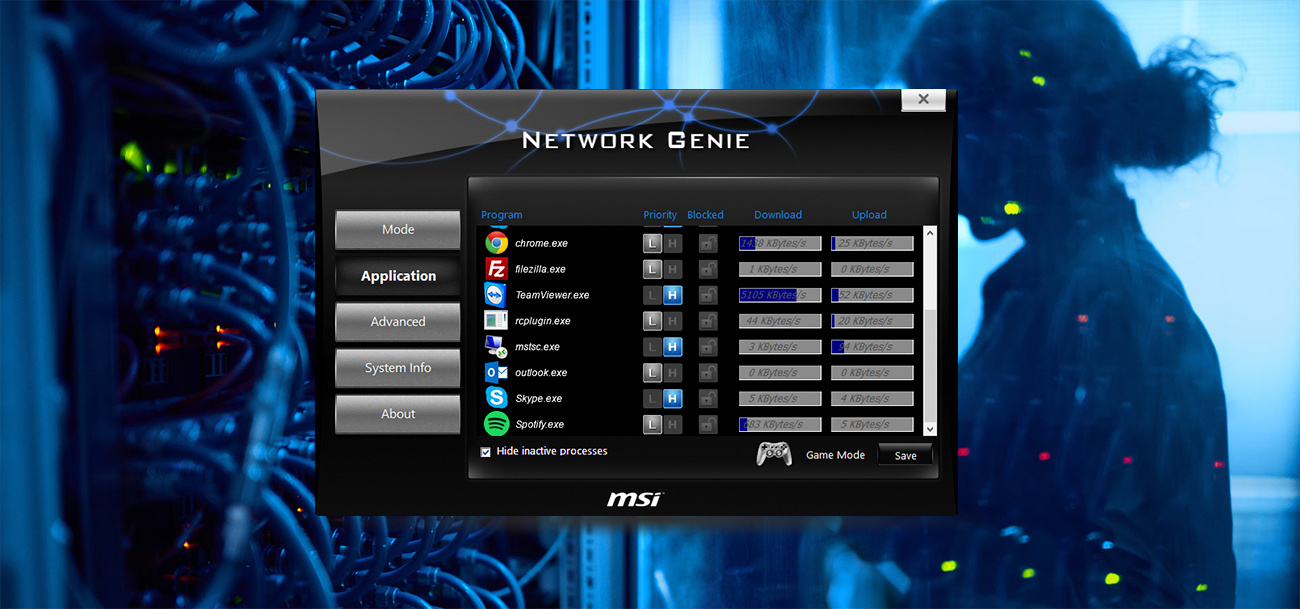
Task: Open the System Info tab
Action: (398, 368)
